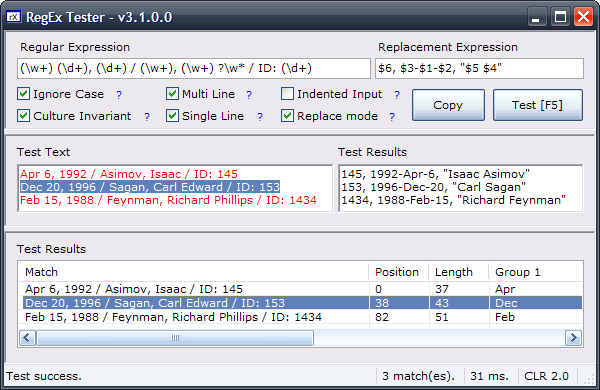Screen dimensions: 600x390
Task: Click the highlighted Sagan line in Test Text
Action: [x=150, y=187]
